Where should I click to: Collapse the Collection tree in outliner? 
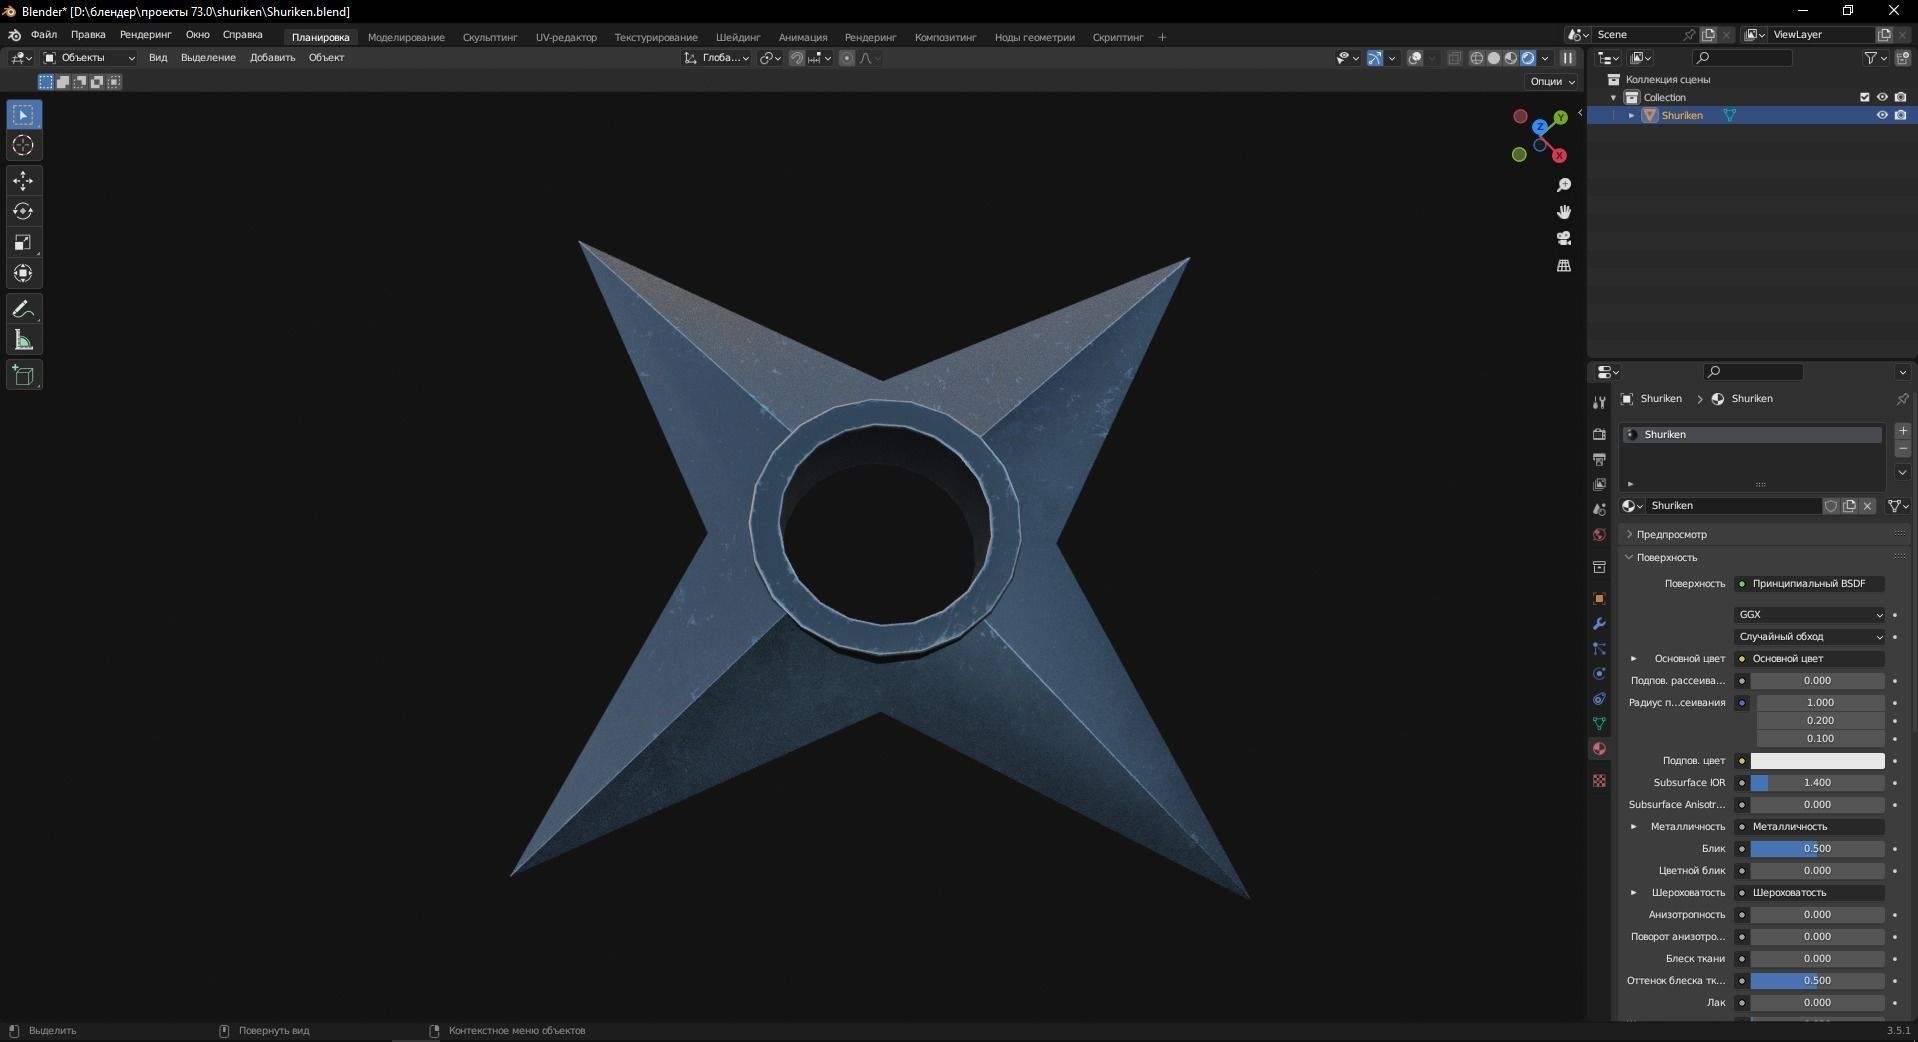1613,98
